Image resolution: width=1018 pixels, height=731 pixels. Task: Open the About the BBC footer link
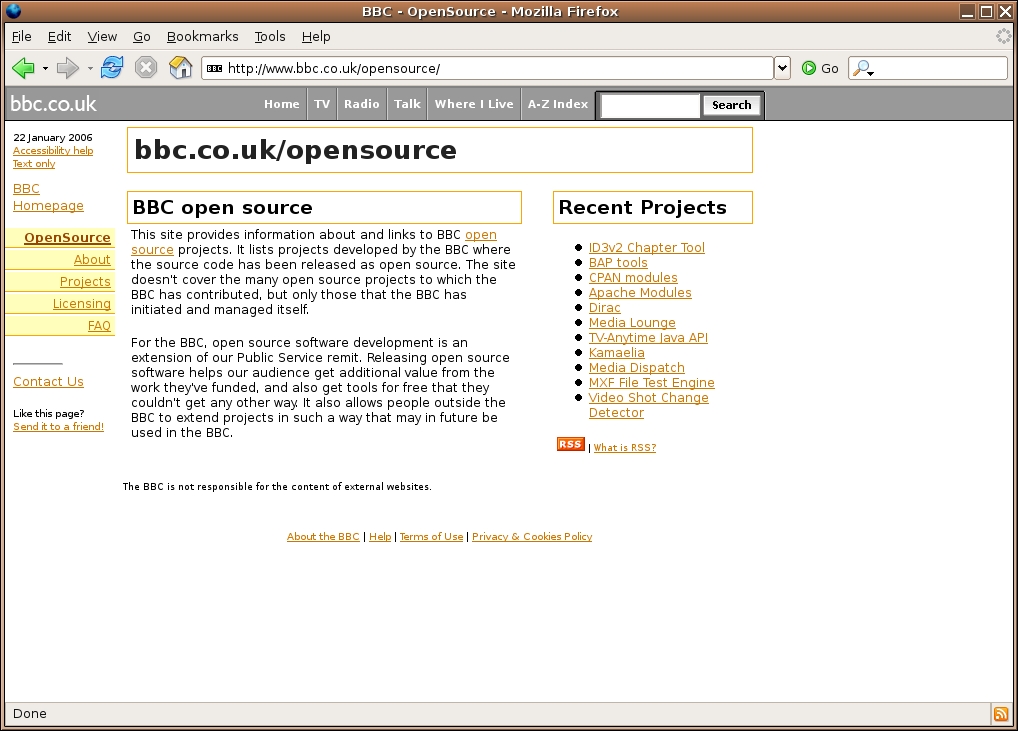tap(323, 536)
